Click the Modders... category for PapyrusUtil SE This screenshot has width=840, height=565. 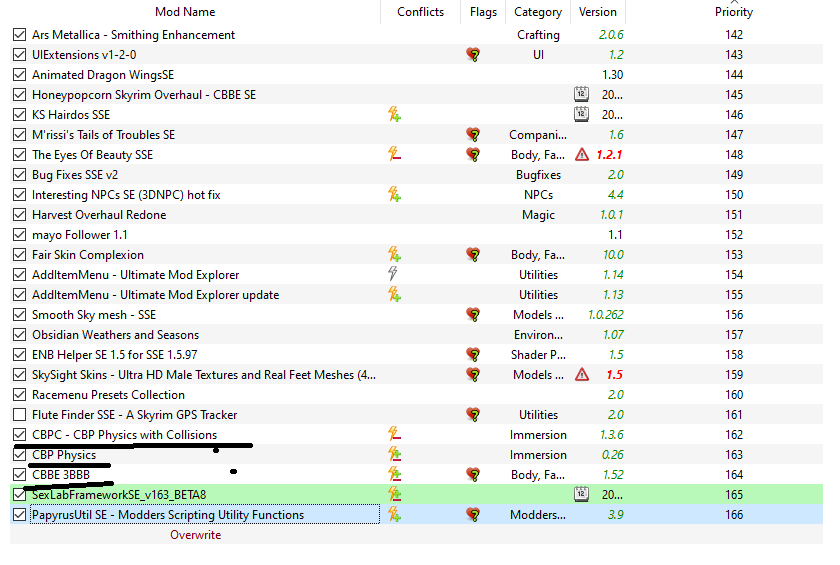538,515
